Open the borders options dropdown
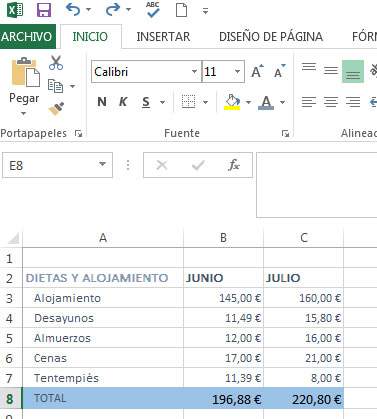The height and width of the screenshot is (419, 377). pyautogui.click(x=205, y=102)
